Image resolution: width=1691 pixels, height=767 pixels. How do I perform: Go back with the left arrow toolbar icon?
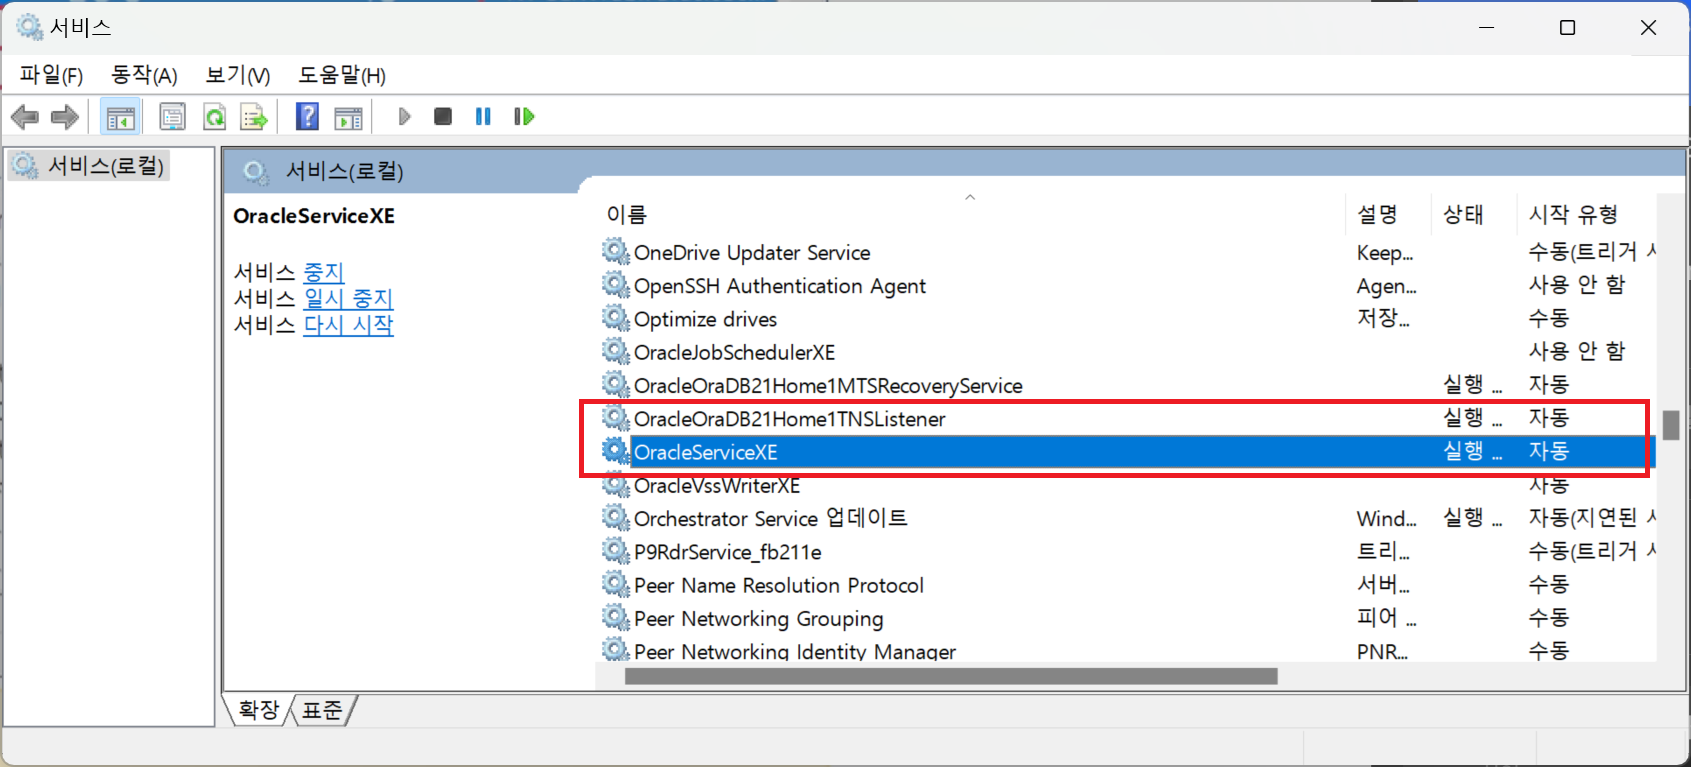(x=25, y=117)
